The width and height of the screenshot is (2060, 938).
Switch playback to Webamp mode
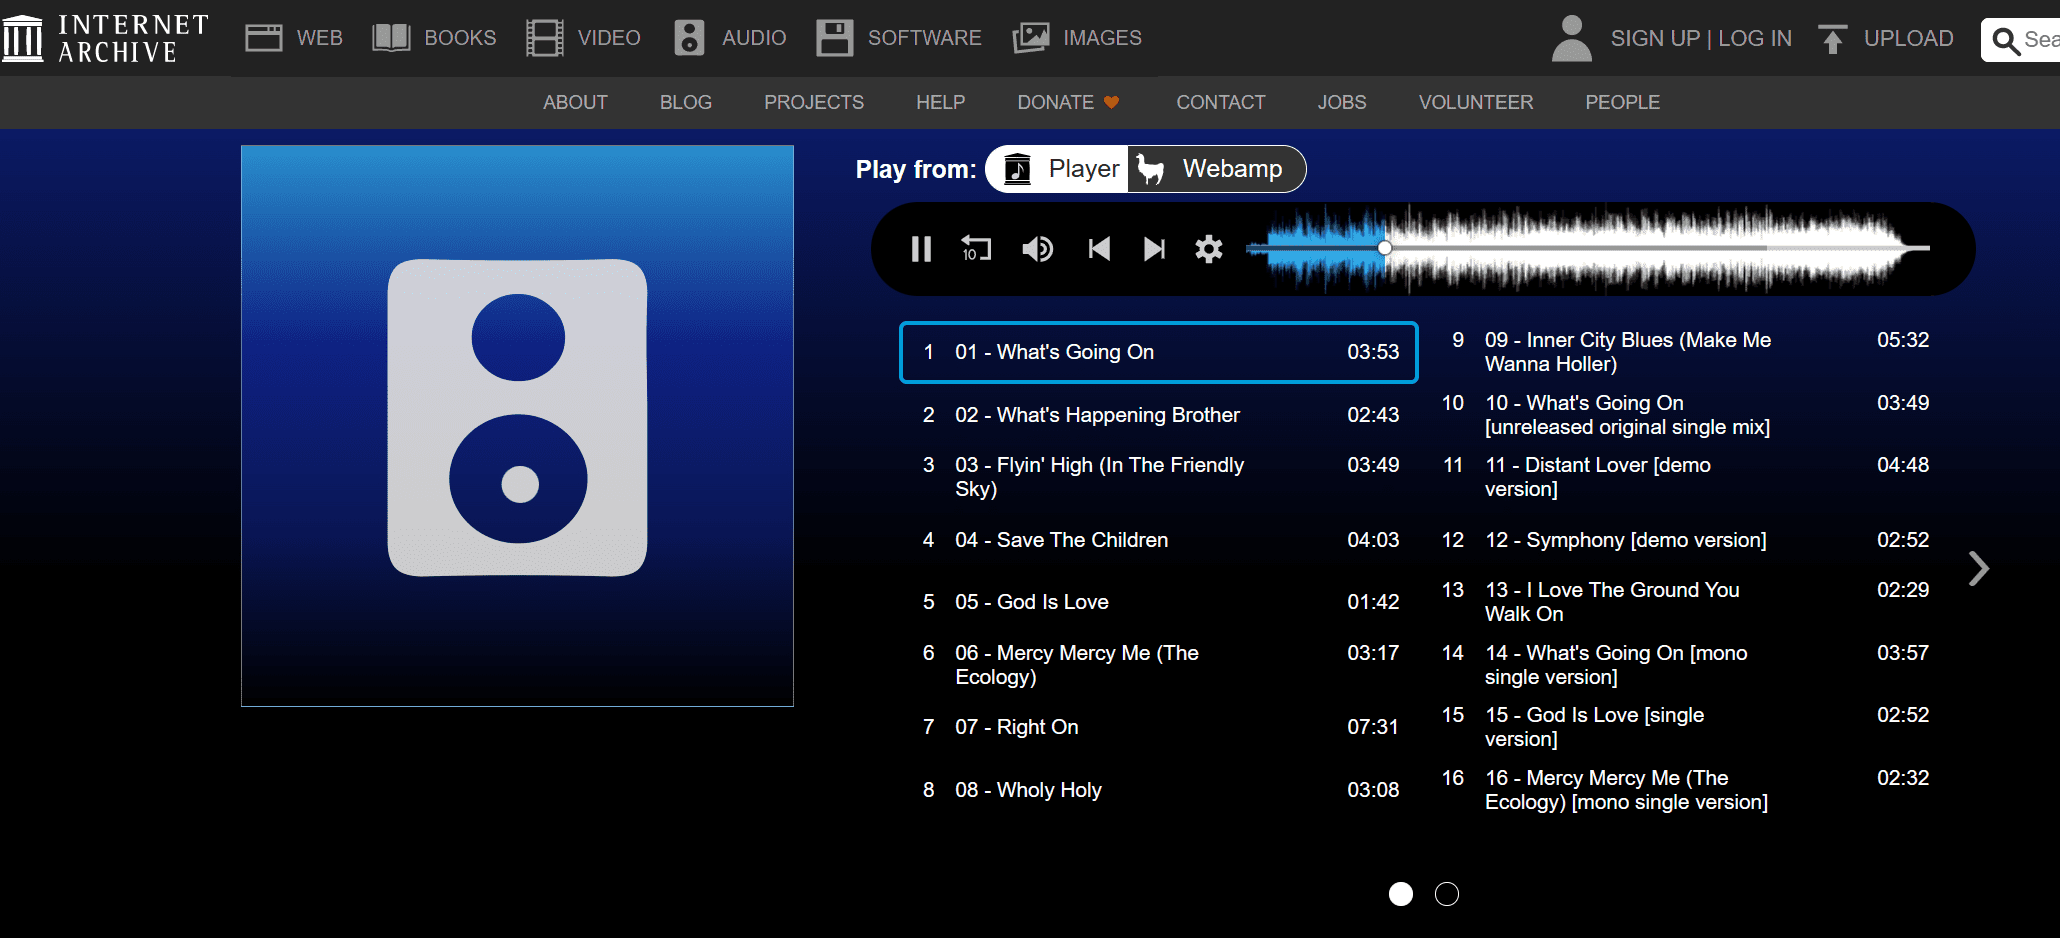tap(1216, 169)
